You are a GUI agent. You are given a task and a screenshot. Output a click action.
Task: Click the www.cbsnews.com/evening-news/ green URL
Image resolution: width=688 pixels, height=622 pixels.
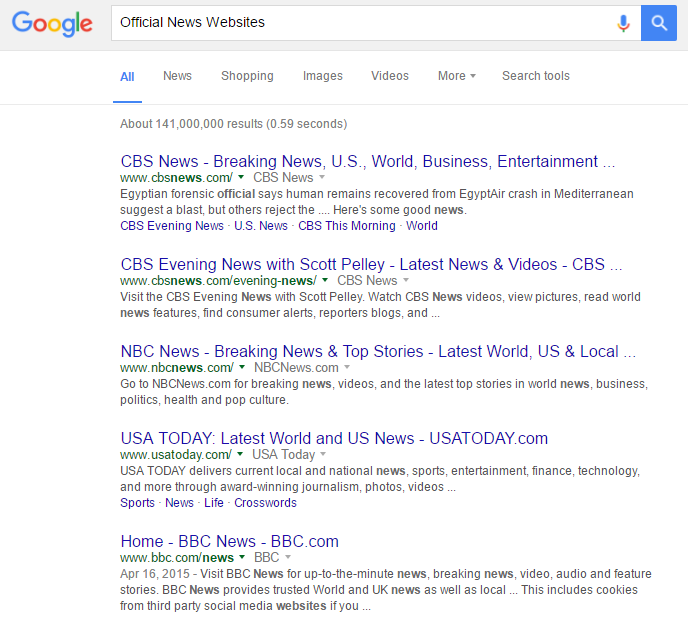point(219,280)
